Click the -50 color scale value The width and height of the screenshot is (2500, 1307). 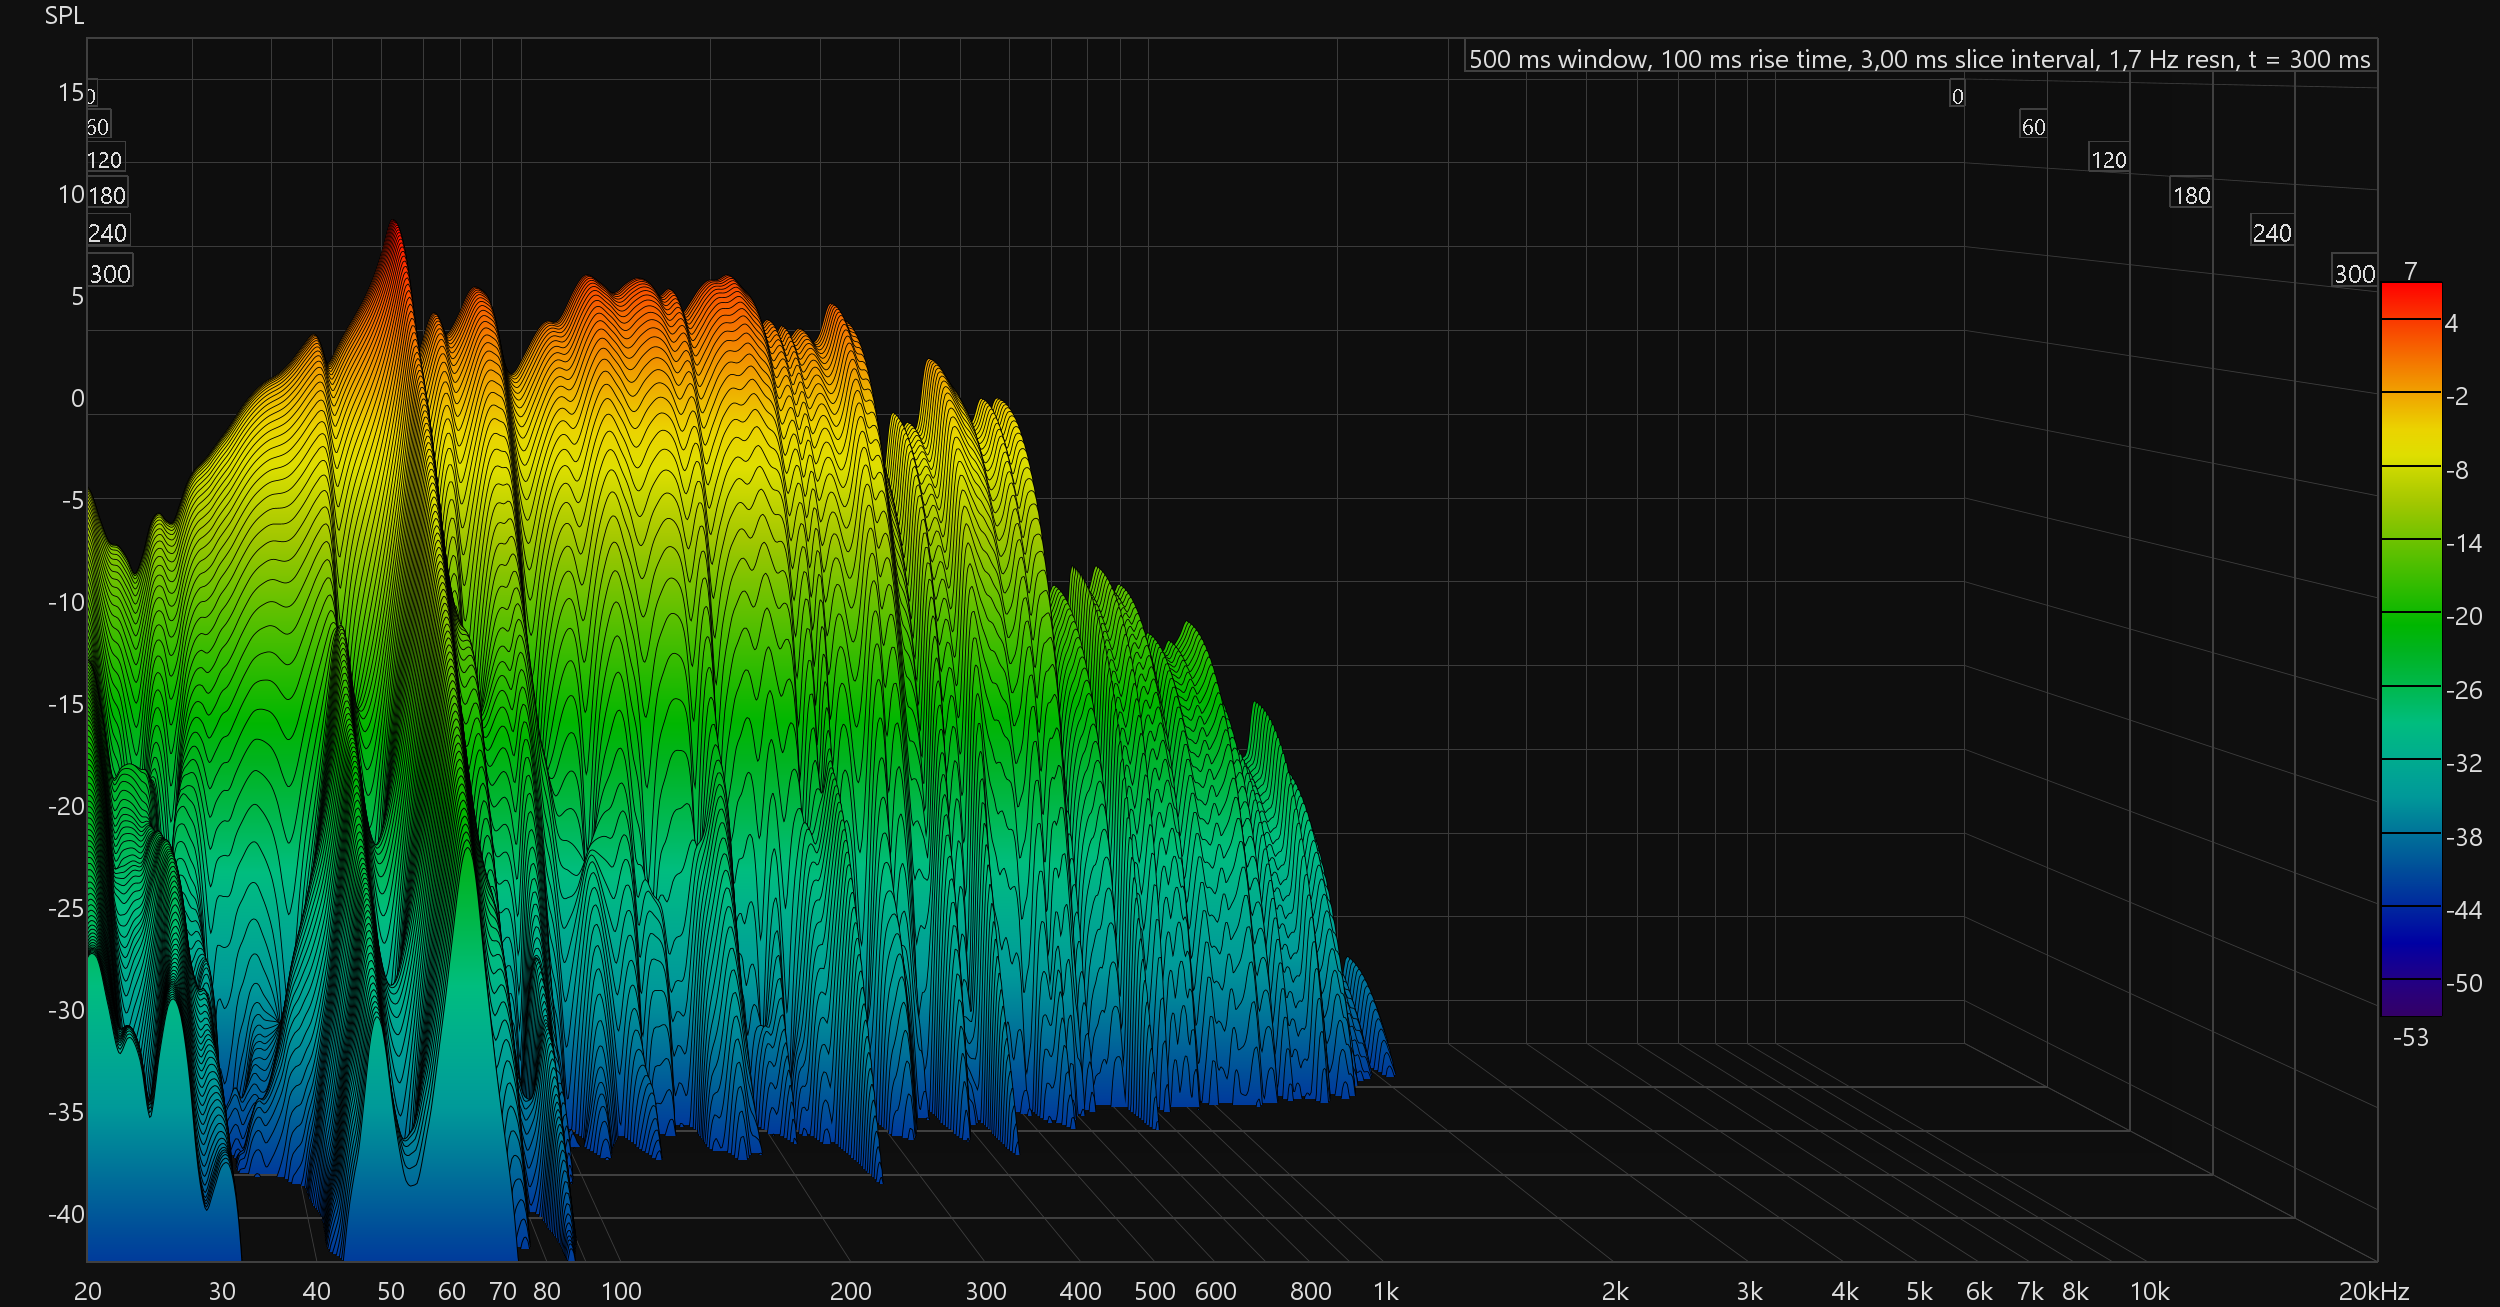(2464, 983)
